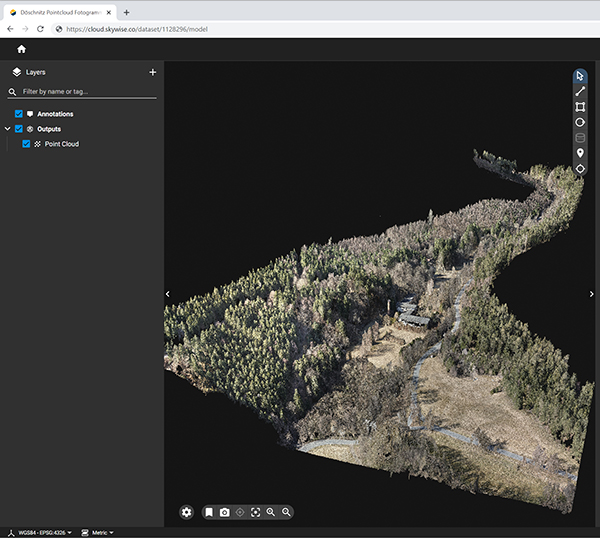Select the Annotations layer label
This screenshot has height=538, width=600.
(x=55, y=114)
